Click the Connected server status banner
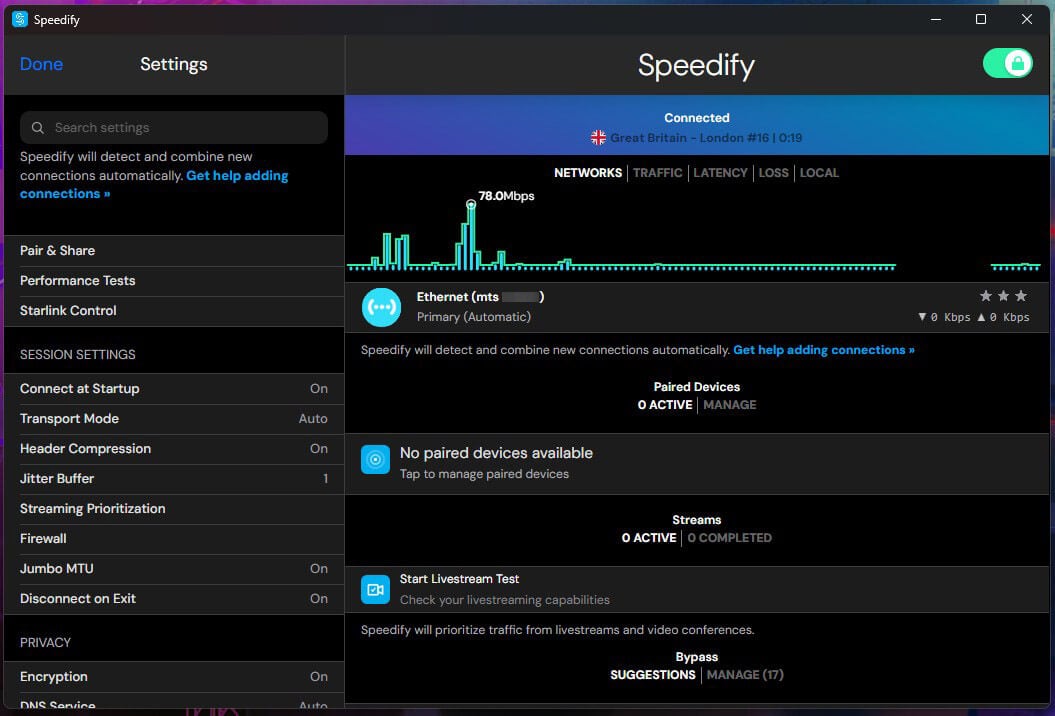This screenshot has height=716, width=1055. (x=696, y=125)
